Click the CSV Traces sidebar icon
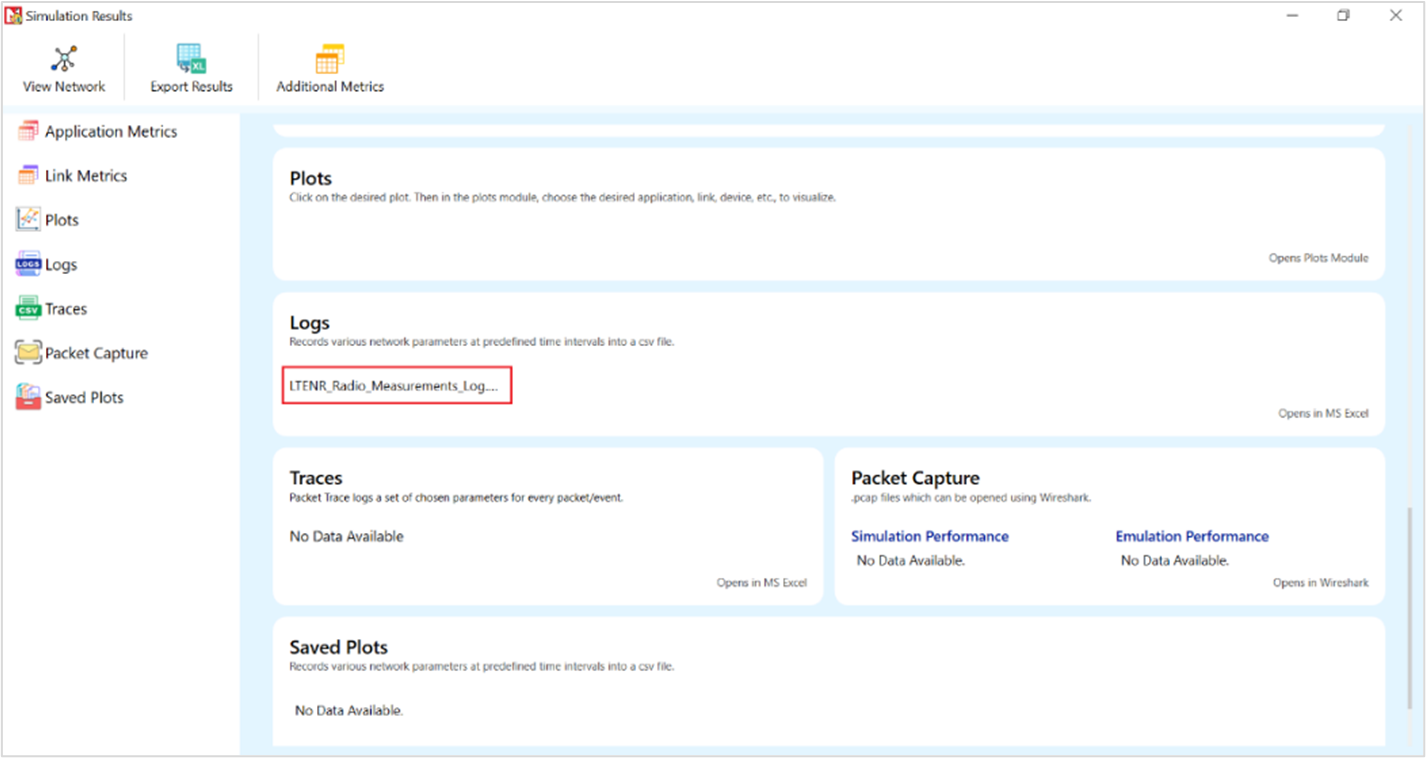Image resolution: width=1426 pixels, height=758 pixels. click(28, 309)
